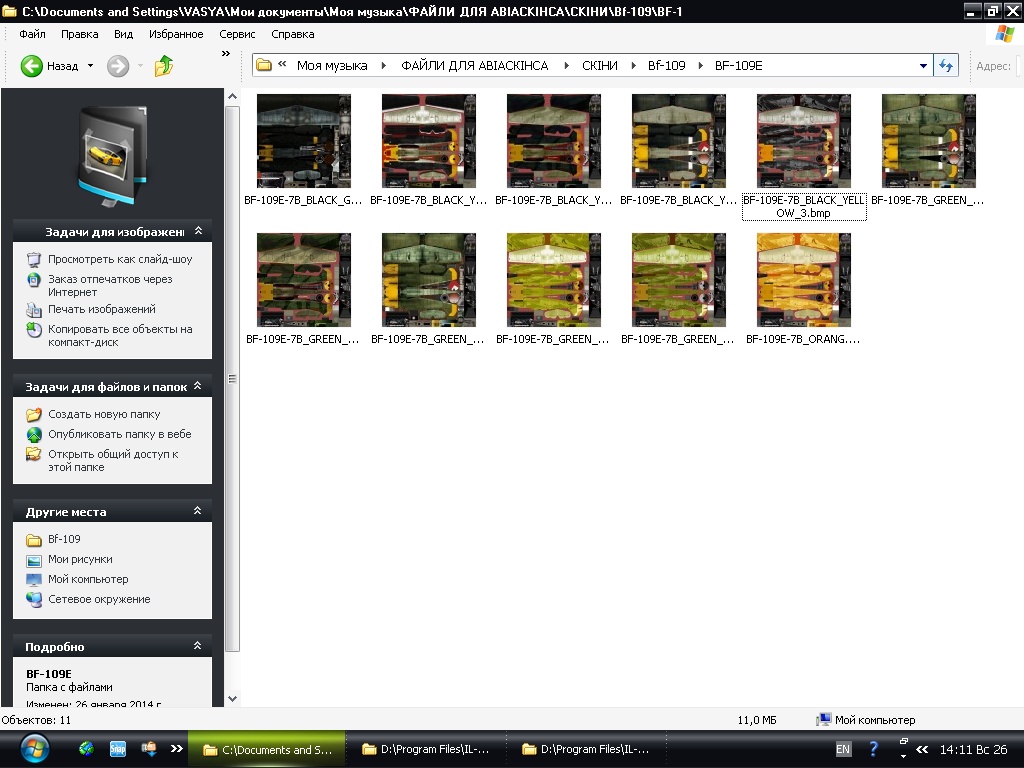Viewport: 1024px width, 768px height.
Task: Open the Правка menu
Action: pos(80,34)
